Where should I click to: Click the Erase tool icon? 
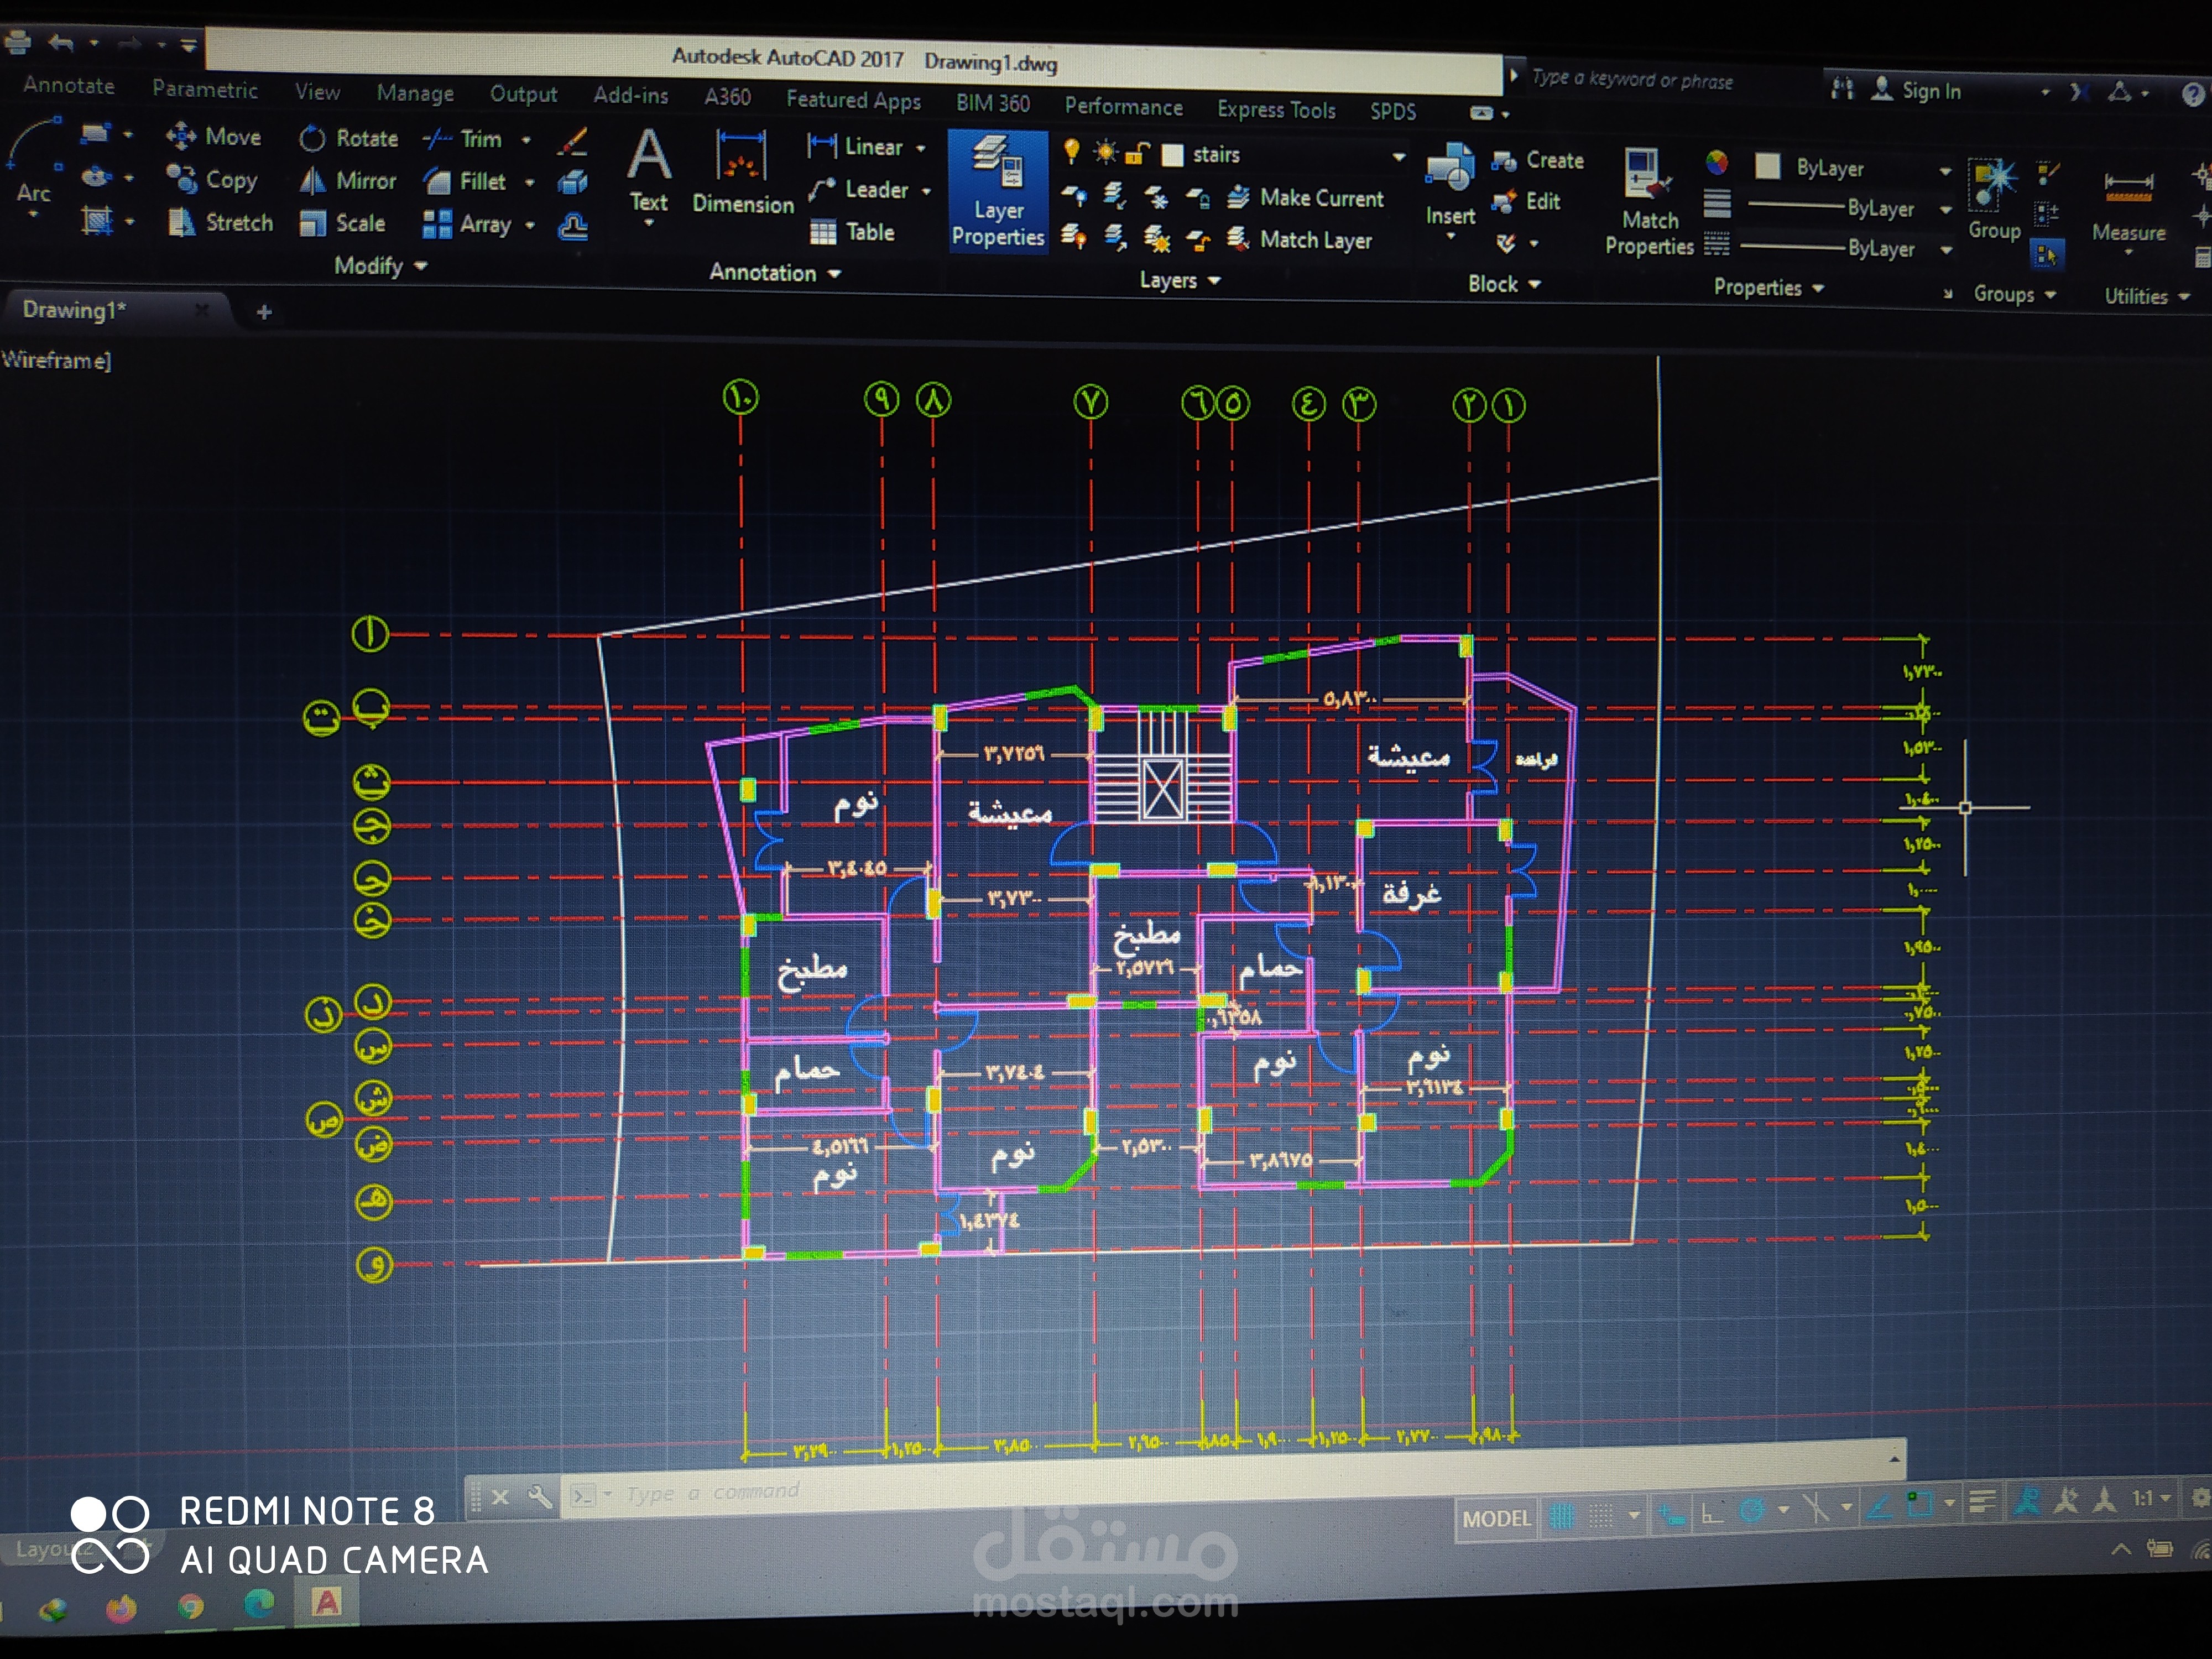pyautogui.click(x=572, y=141)
